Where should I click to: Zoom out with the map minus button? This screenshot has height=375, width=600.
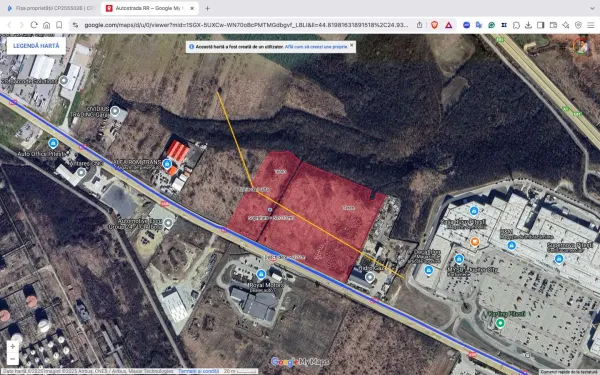coord(13,359)
